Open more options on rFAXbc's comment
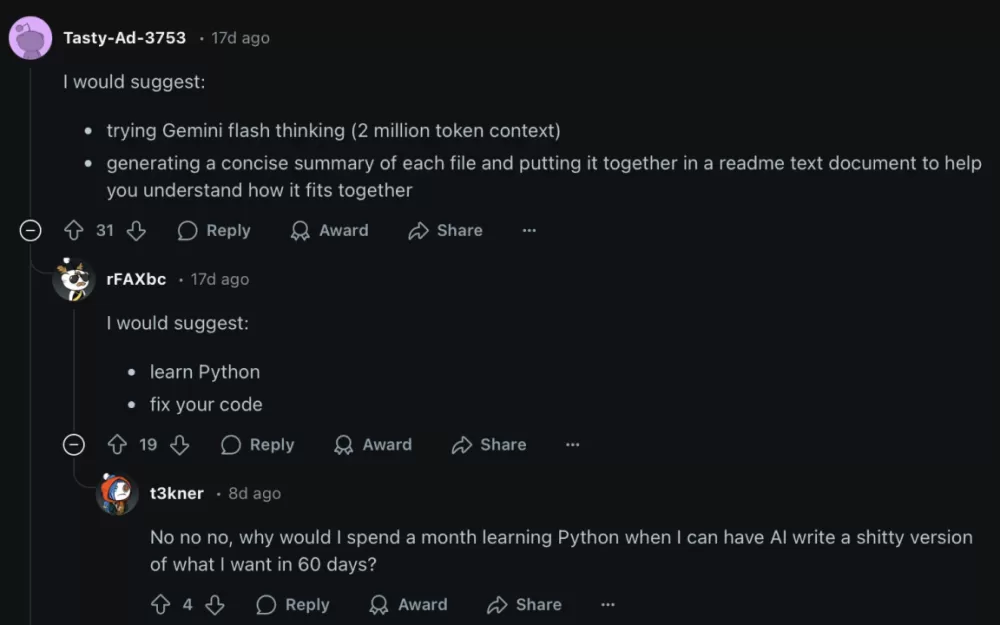Screen dimensions: 1000x625 coord(572,445)
